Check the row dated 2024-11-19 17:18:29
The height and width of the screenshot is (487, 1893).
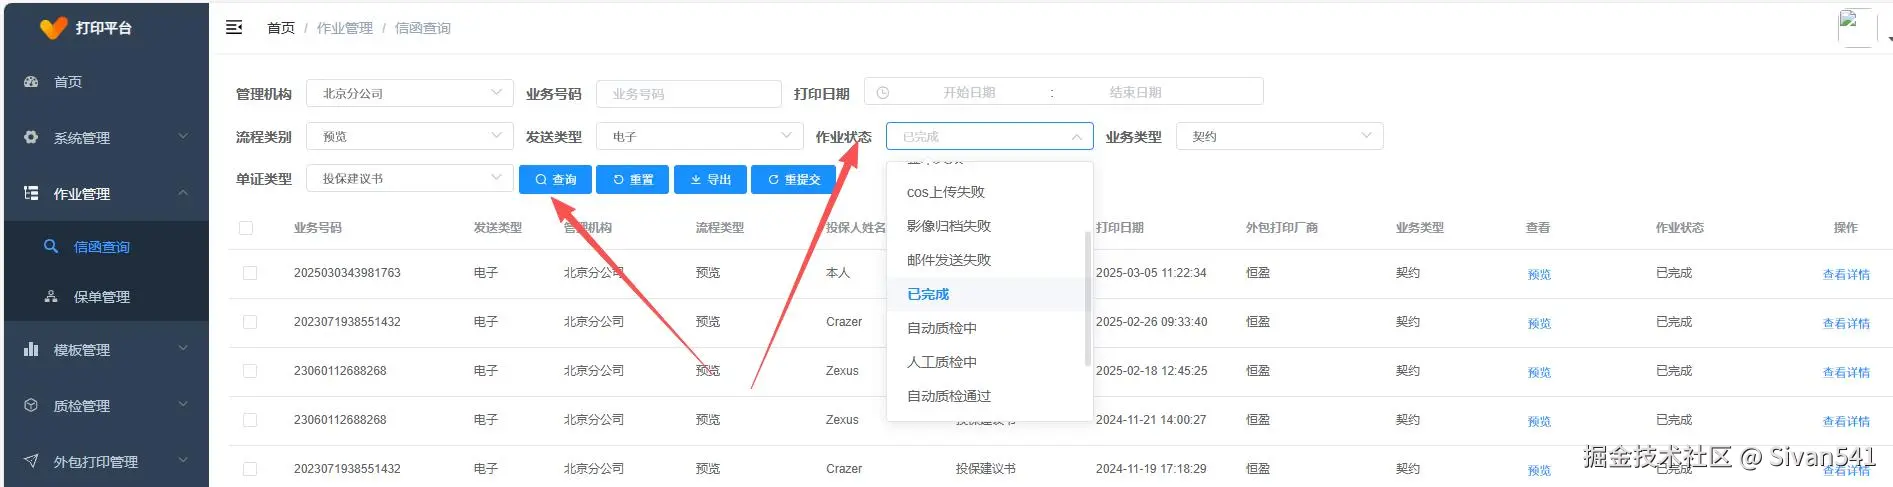[x=250, y=469]
